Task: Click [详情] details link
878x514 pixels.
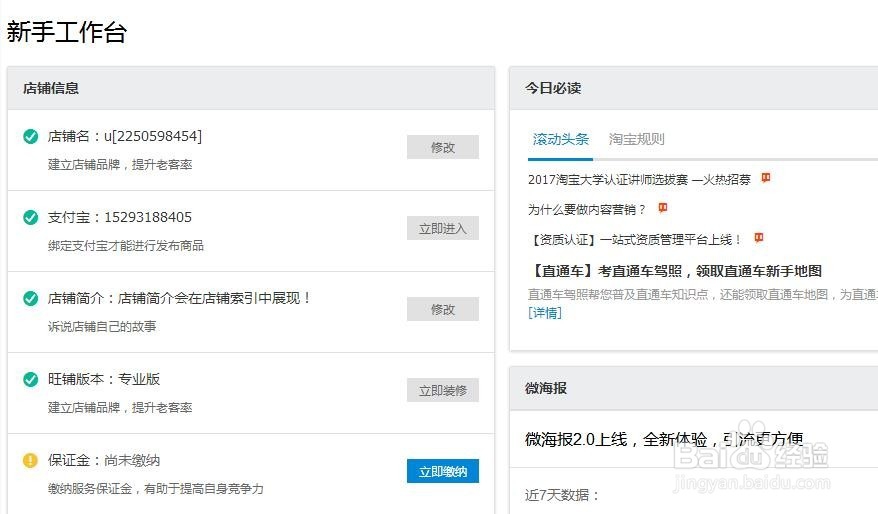Action: pyautogui.click(x=545, y=312)
